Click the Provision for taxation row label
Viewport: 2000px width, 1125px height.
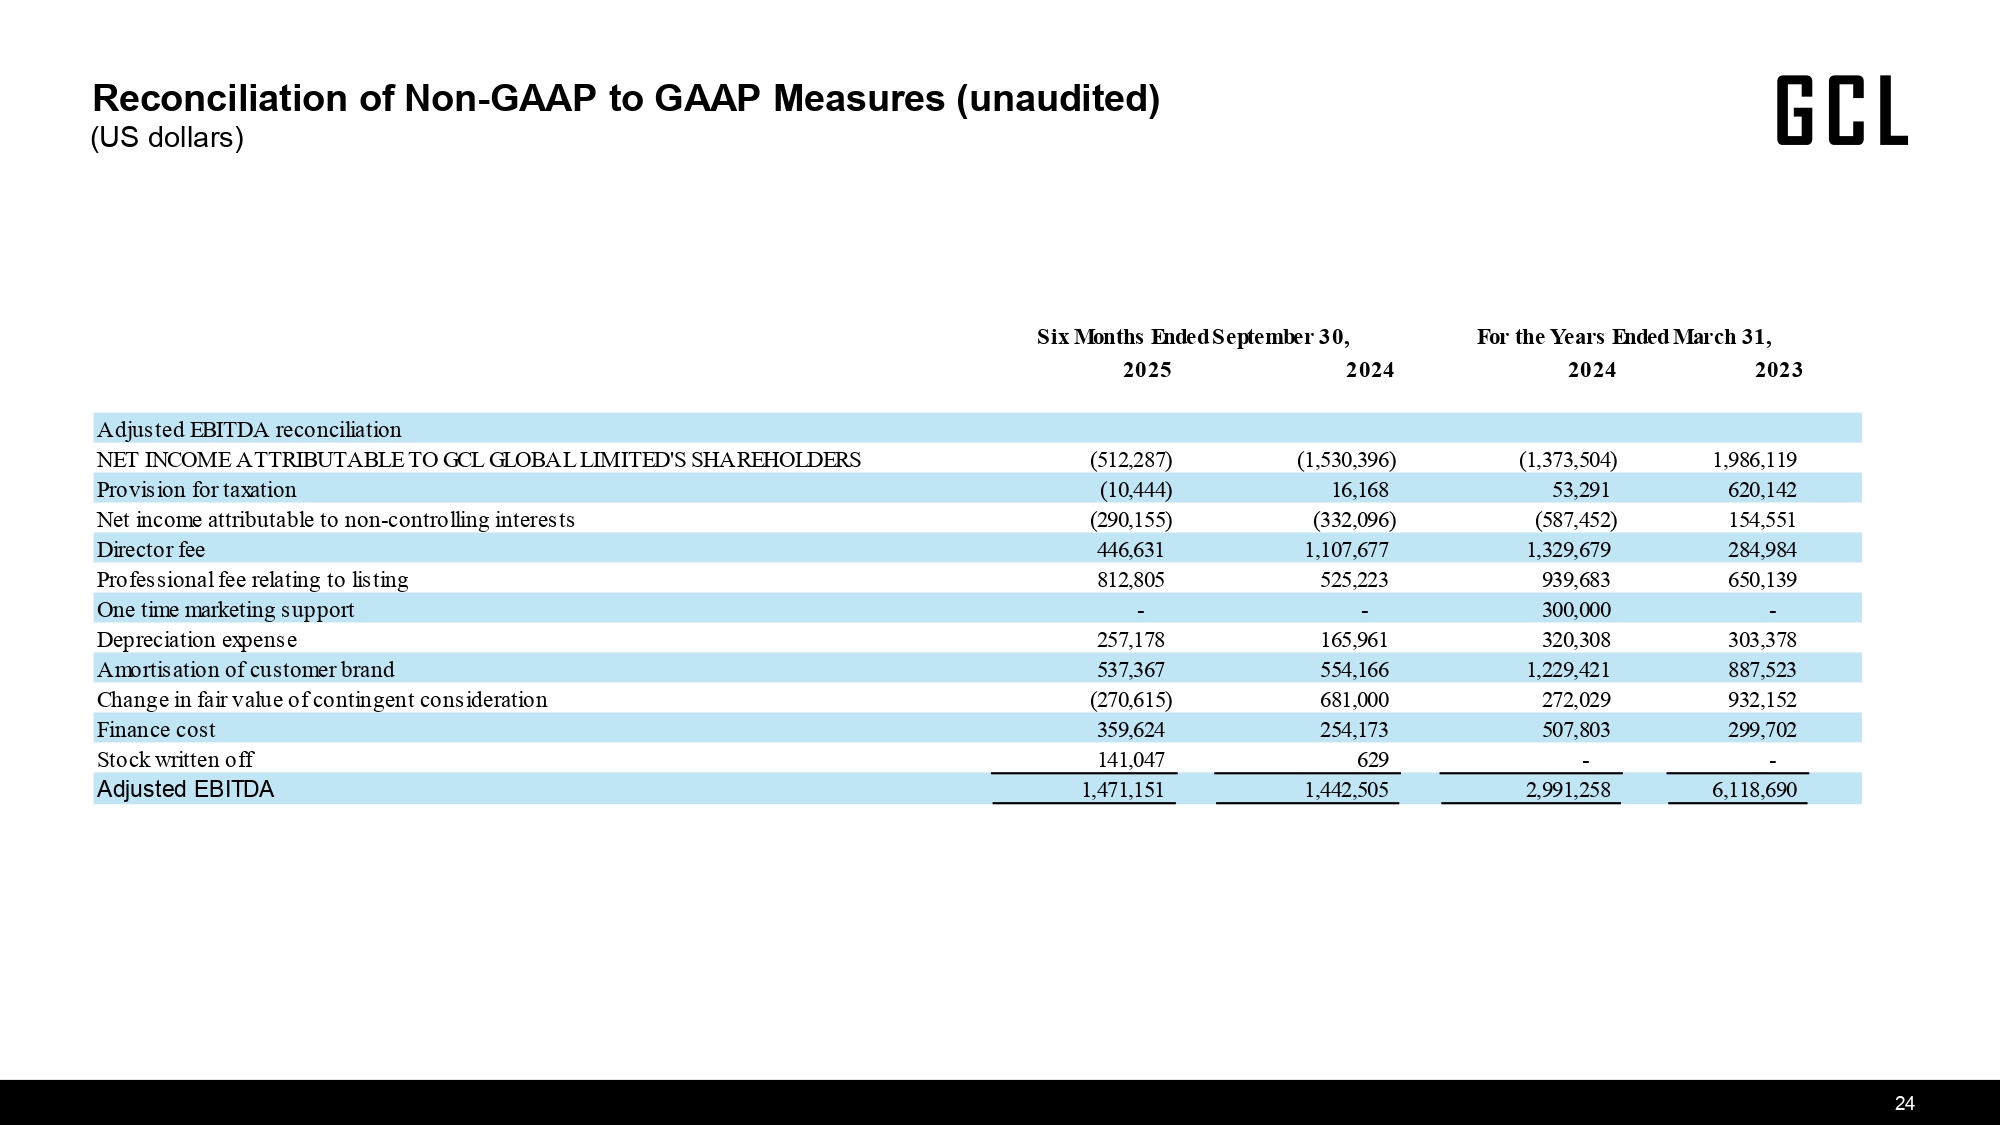(x=196, y=490)
